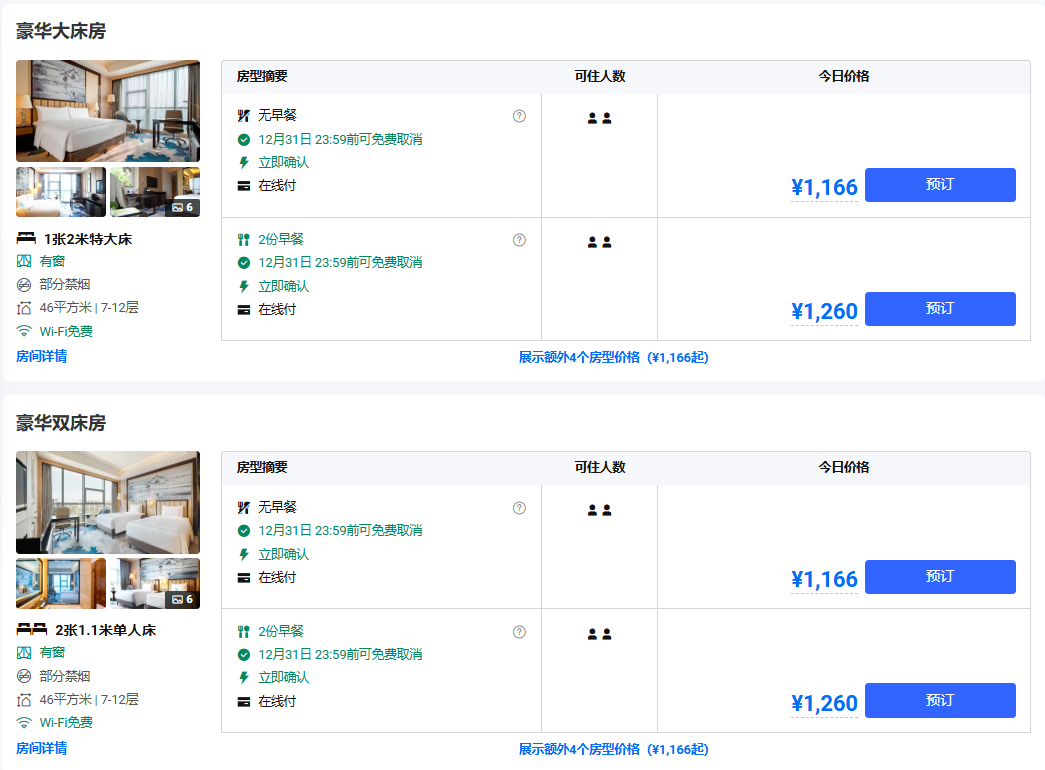Open 房间详情 link for 豪华大床房
Viewport: 1045px width, 770px height.
pyautogui.click(x=42, y=356)
